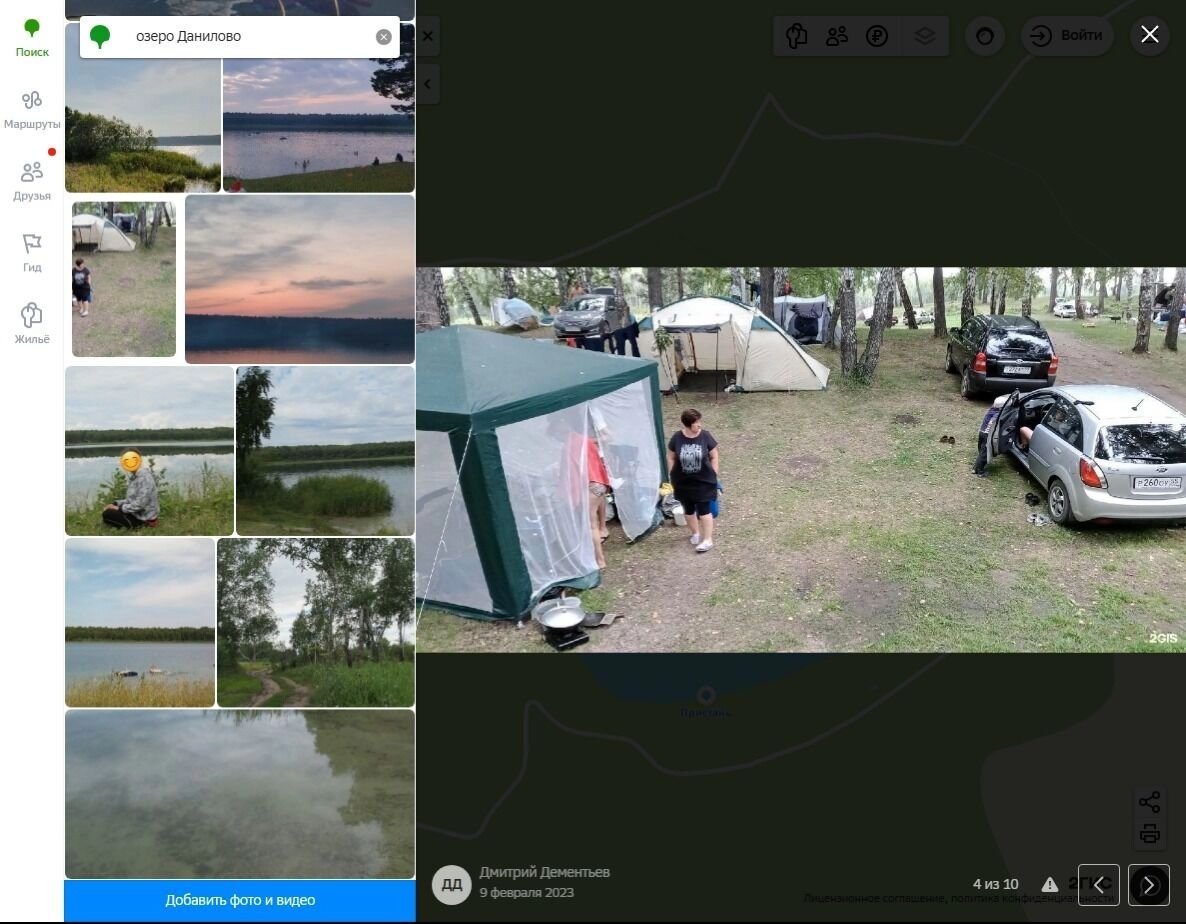The height and width of the screenshot is (924, 1186).
Task: Open Дмитрий Дементьев author profile
Action: (x=544, y=872)
